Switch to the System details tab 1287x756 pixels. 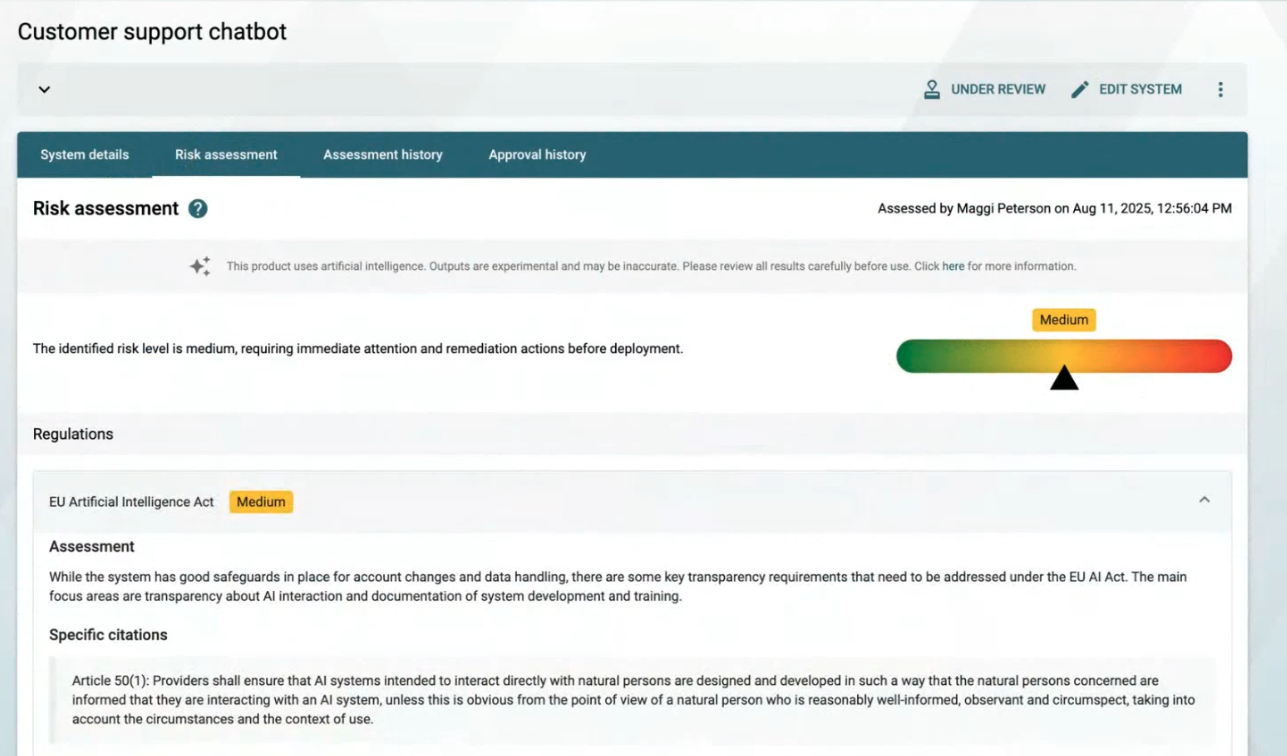[x=85, y=155]
